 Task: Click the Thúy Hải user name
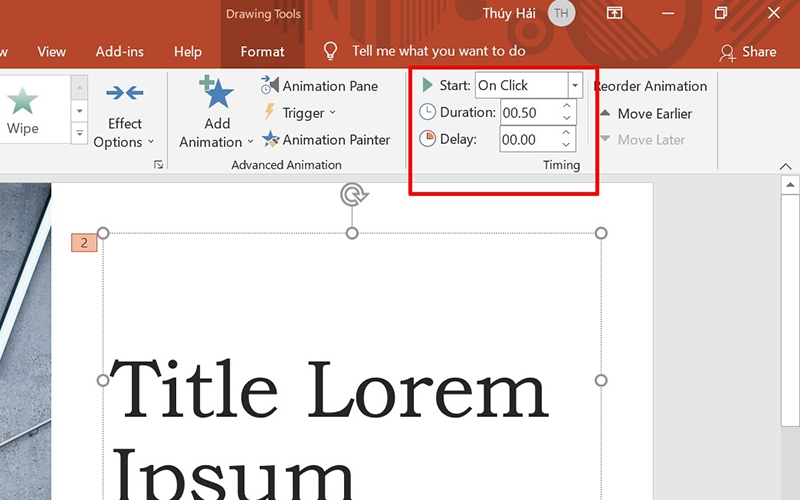click(x=509, y=13)
